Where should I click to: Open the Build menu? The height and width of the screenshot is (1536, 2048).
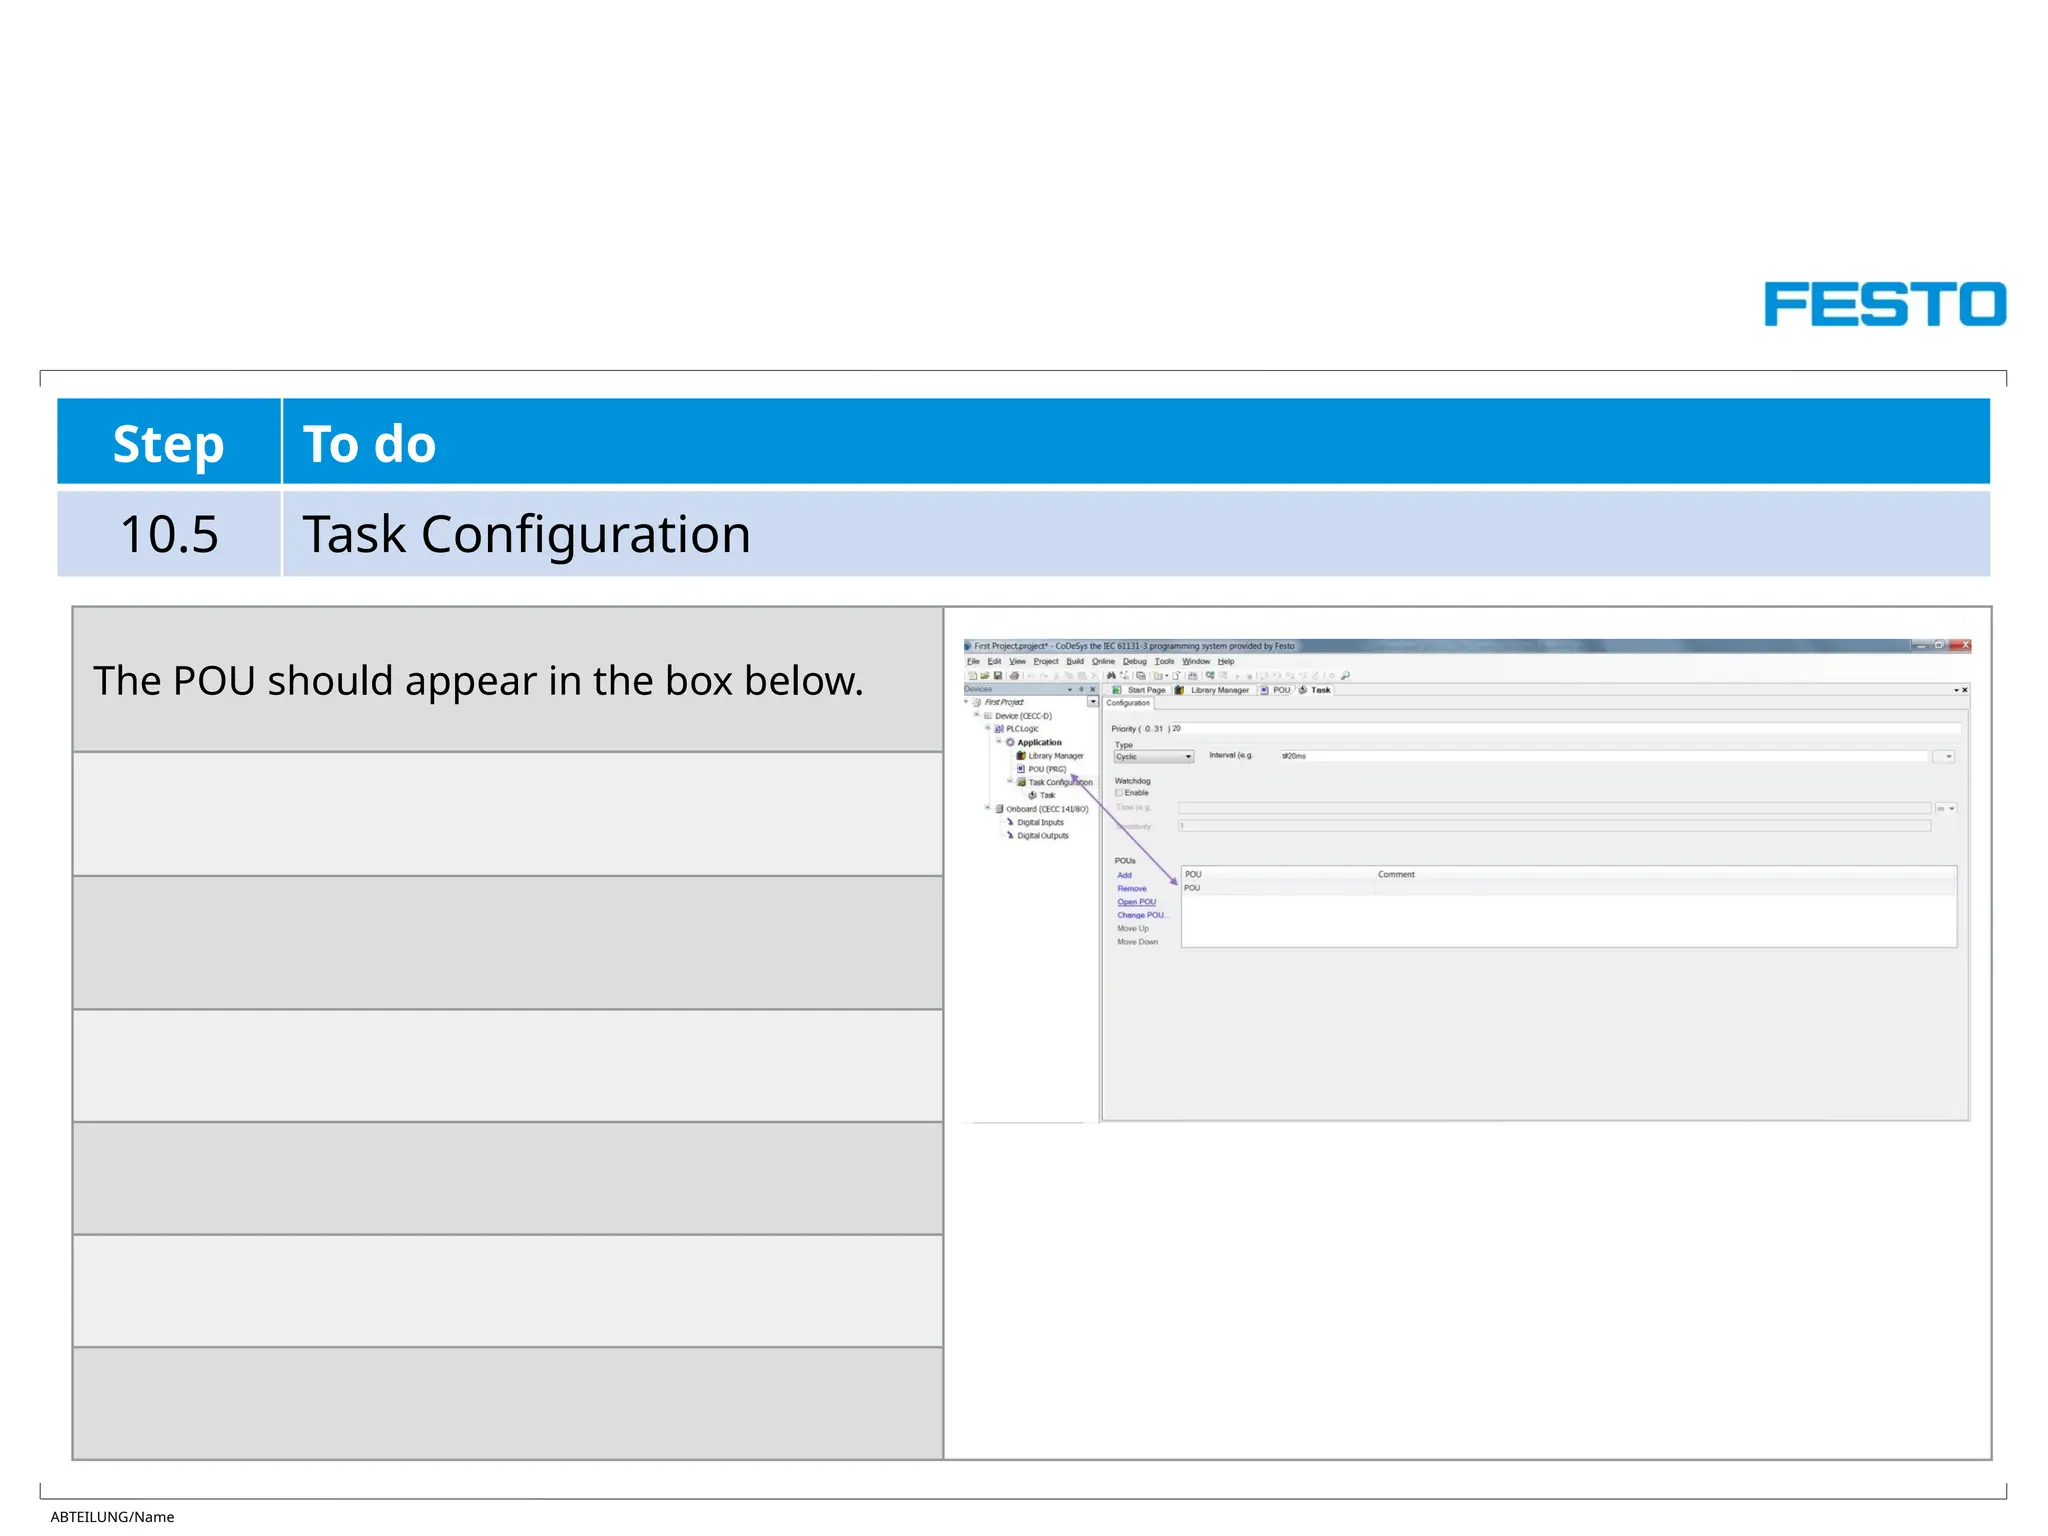(x=1075, y=661)
